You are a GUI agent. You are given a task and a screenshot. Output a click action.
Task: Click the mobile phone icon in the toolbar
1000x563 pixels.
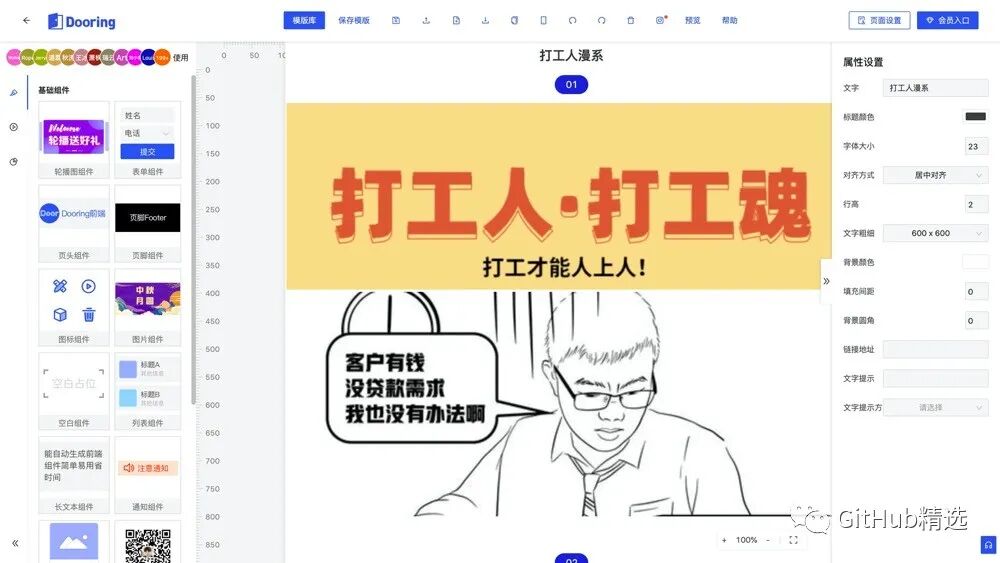543,20
